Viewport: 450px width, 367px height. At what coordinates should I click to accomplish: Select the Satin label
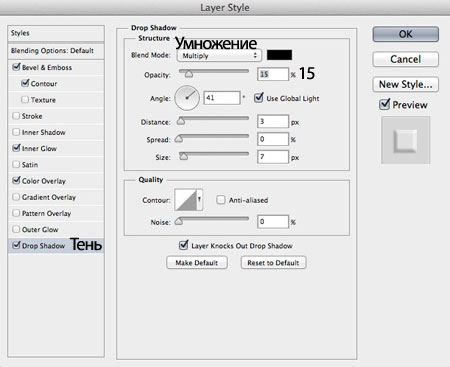30,165
